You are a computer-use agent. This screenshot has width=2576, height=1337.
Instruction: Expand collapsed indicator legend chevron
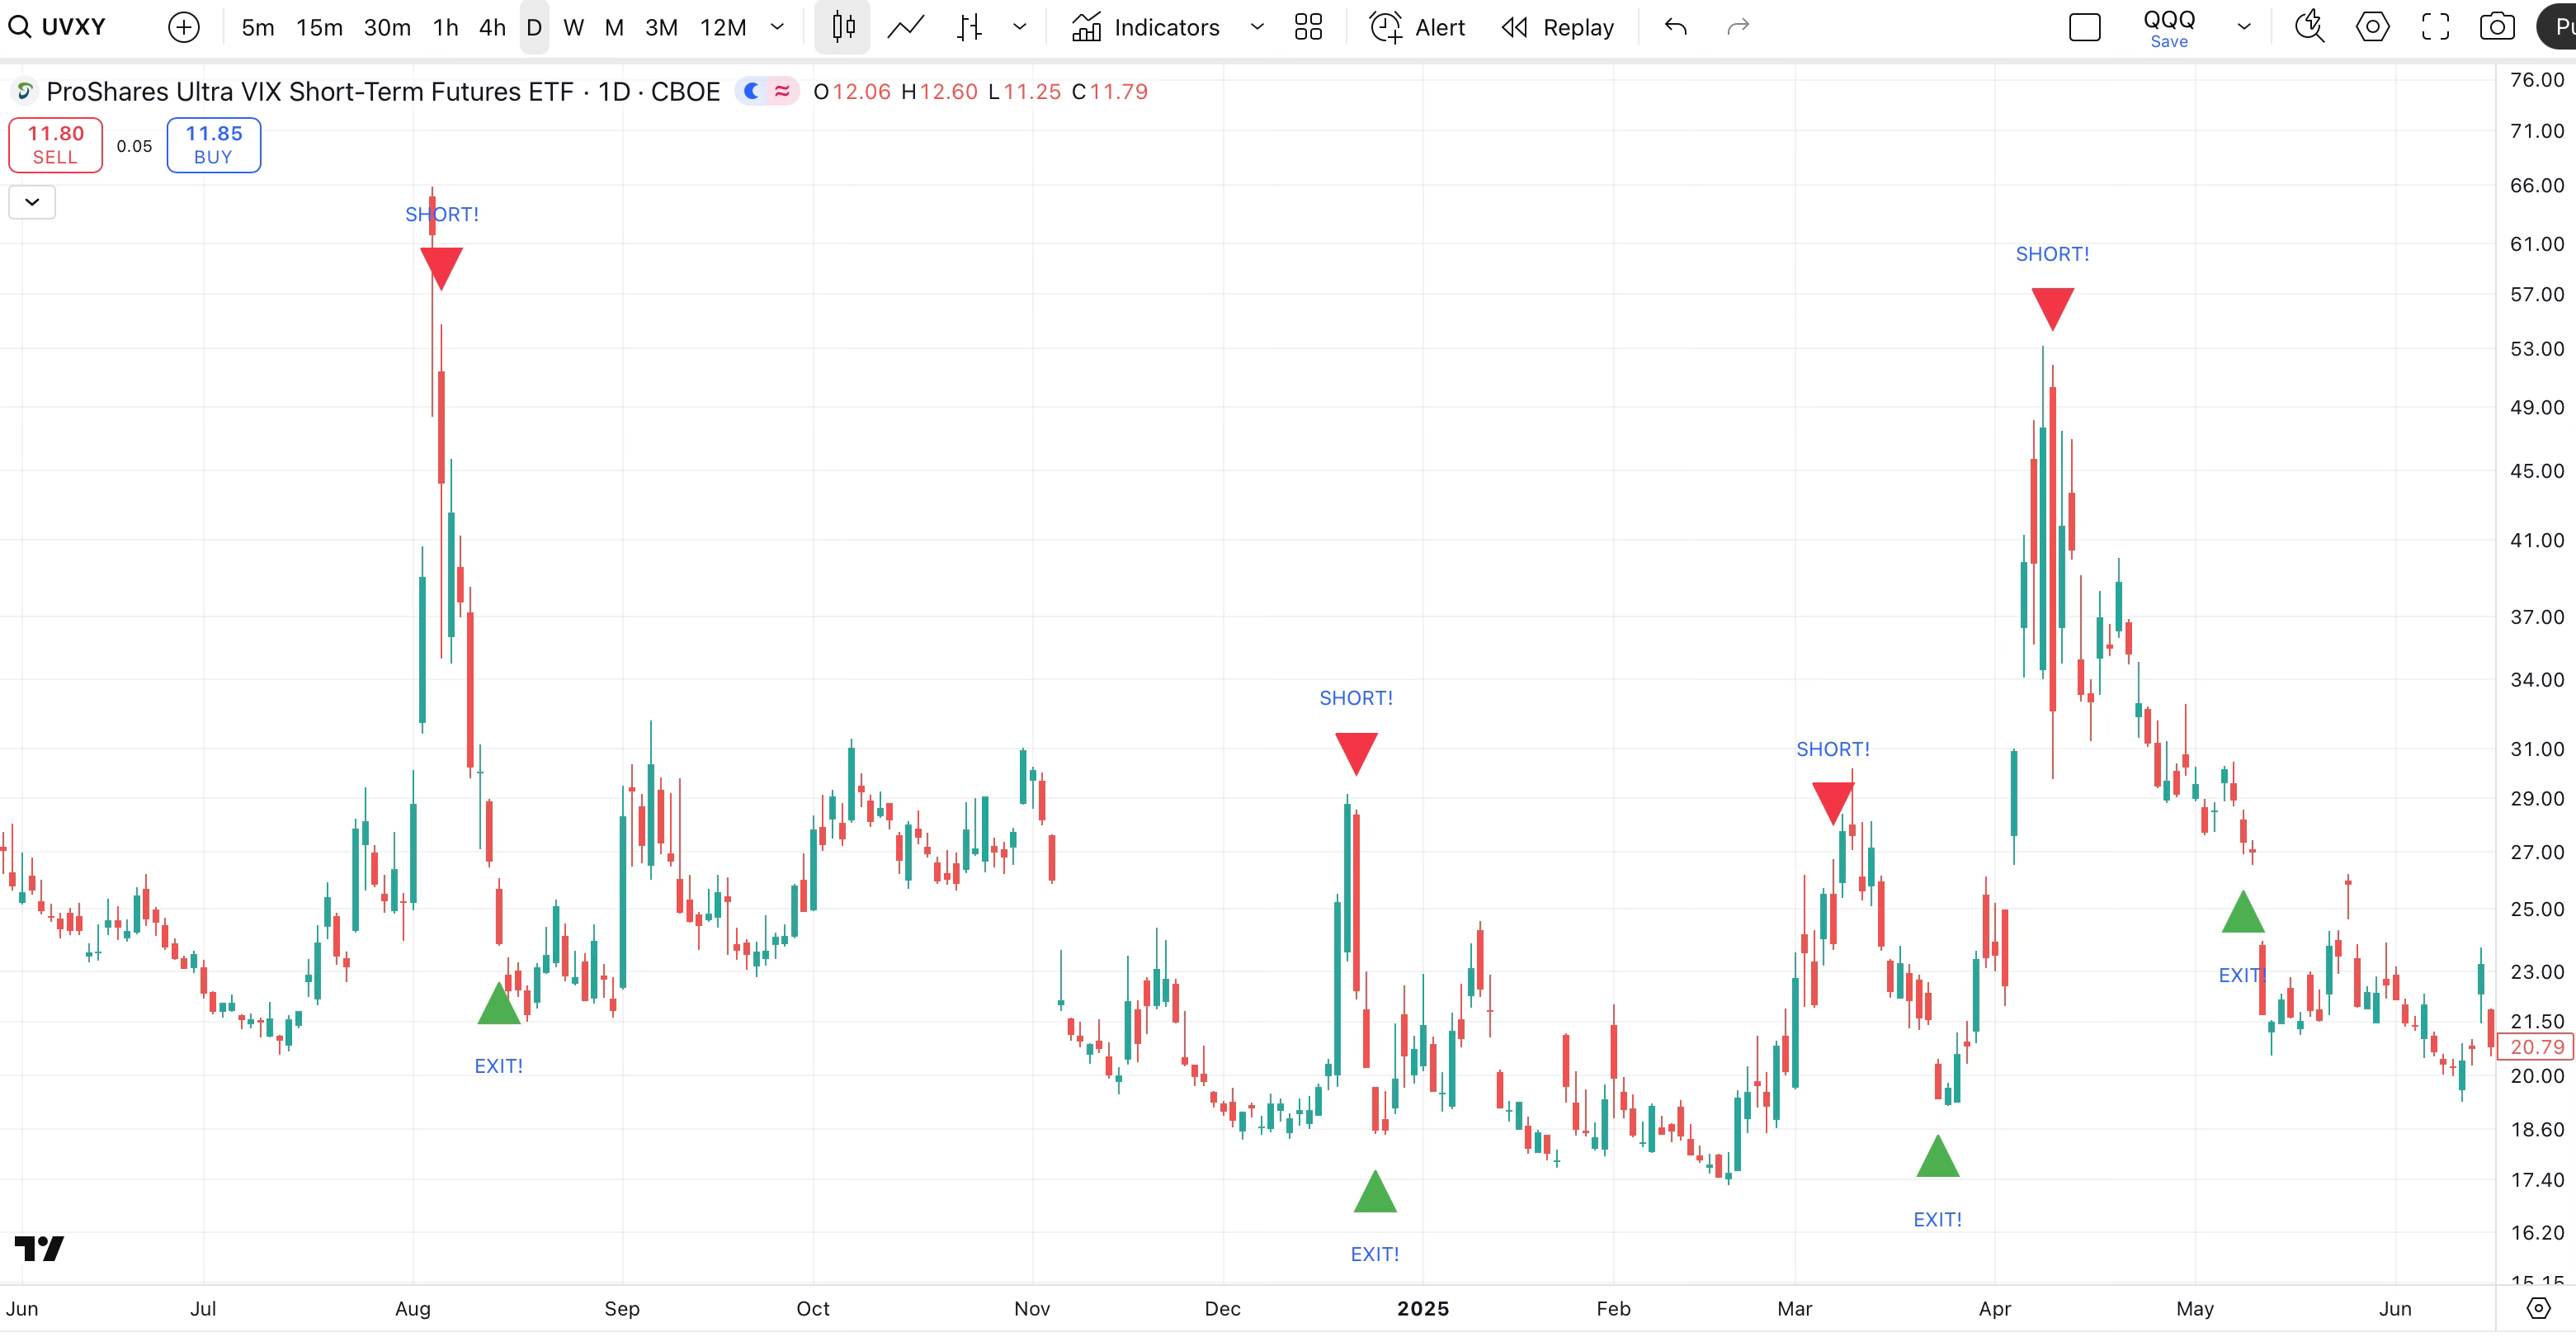(32, 202)
